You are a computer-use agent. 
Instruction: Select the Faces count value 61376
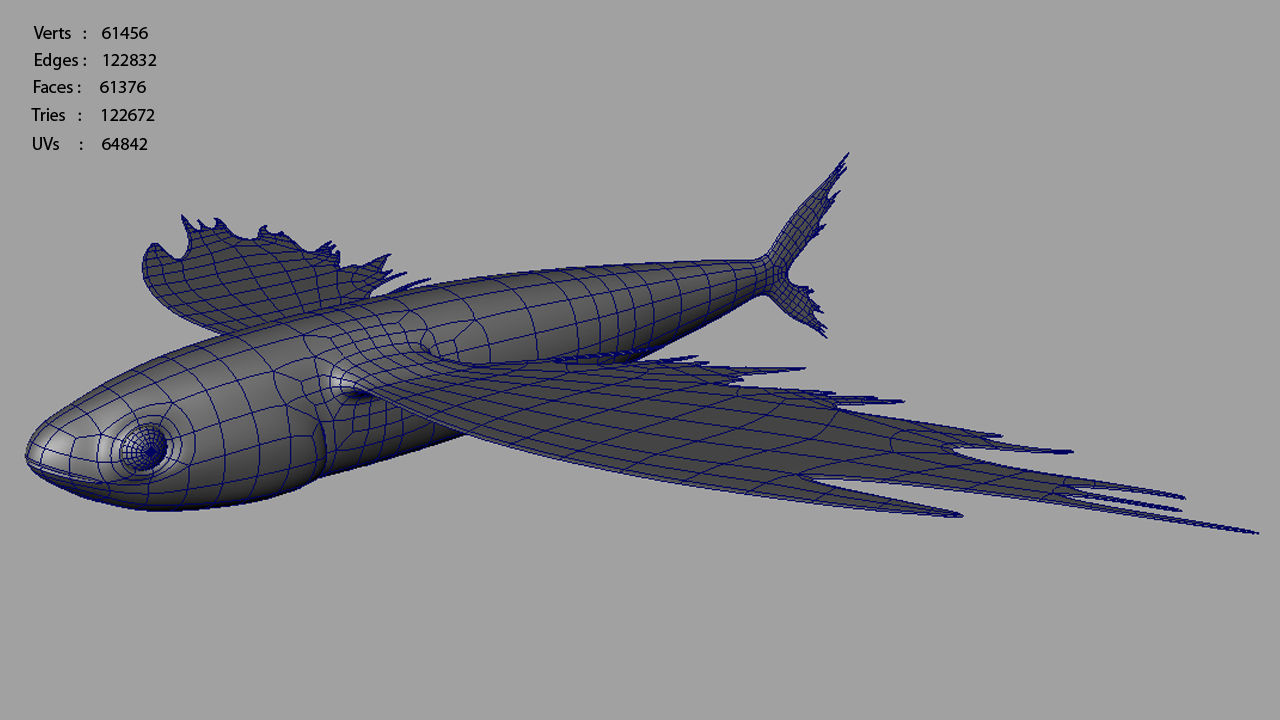[122, 87]
